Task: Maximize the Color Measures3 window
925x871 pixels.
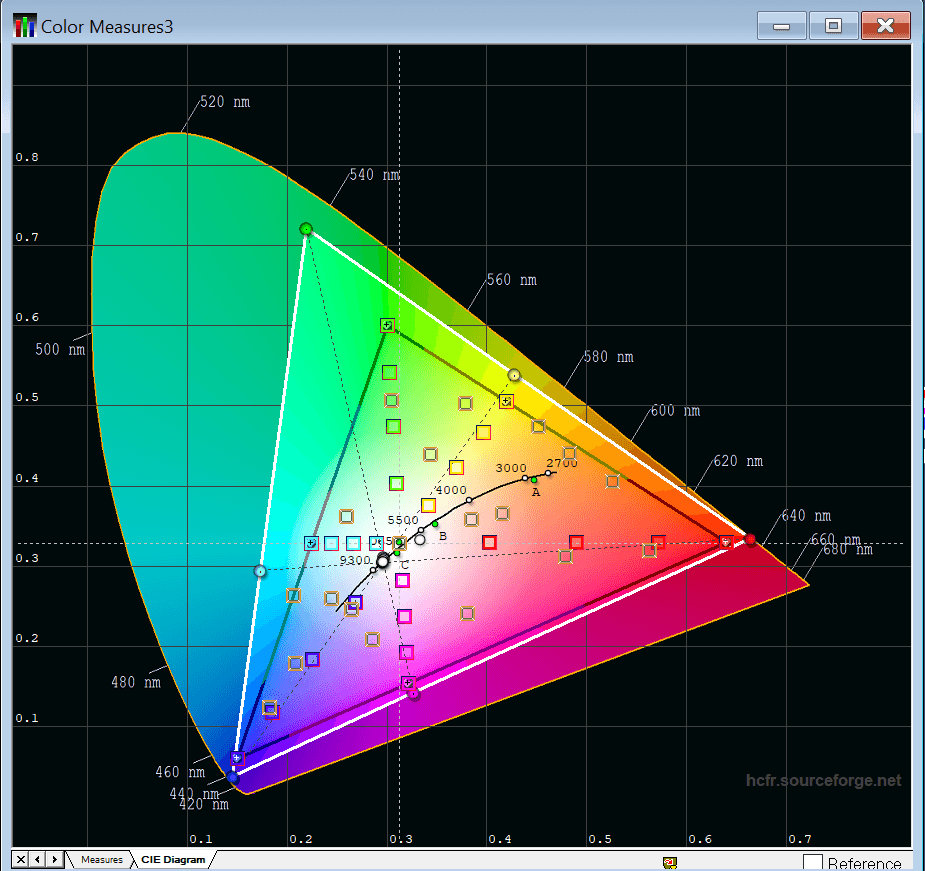Action: click(x=833, y=26)
